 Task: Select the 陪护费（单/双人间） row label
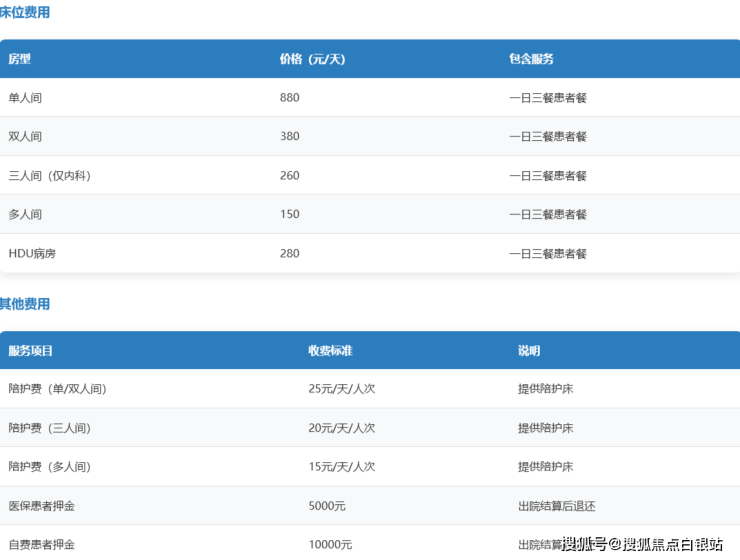tap(57, 389)
